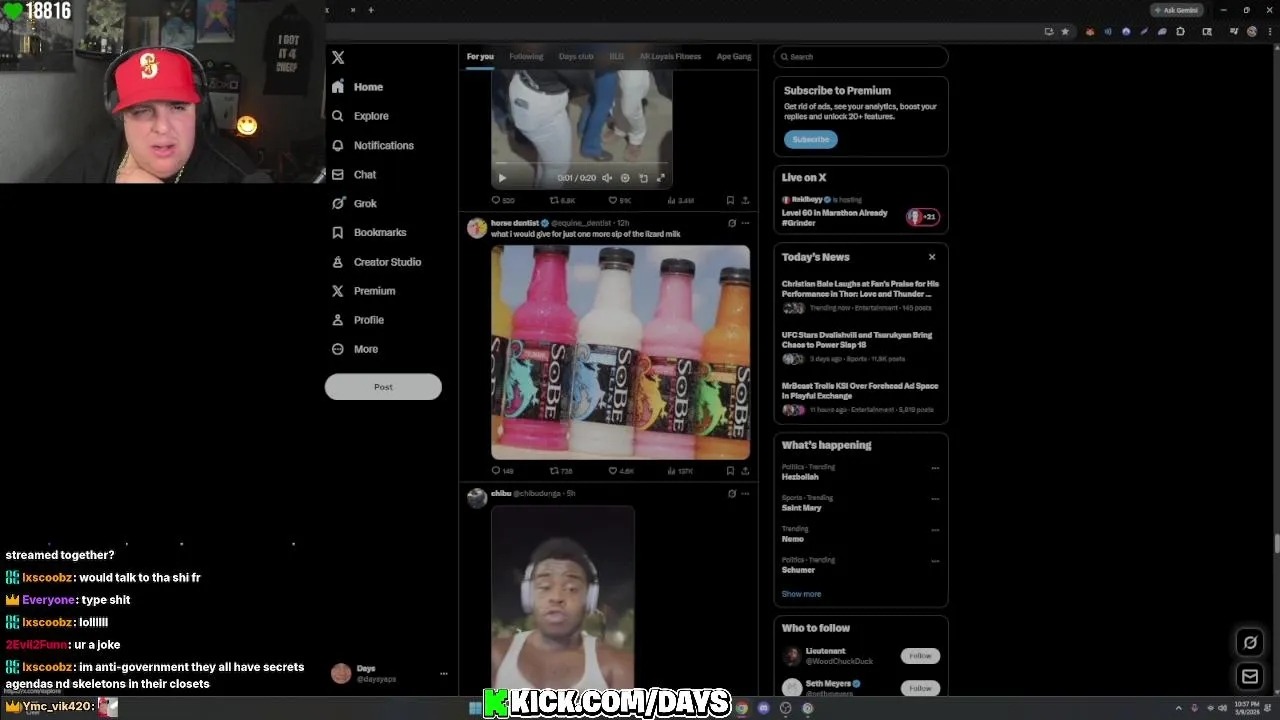Viewport: 1280px width, 720px height.
Task: Open Bookmarks in sidebar
Action: pos(369,232)
